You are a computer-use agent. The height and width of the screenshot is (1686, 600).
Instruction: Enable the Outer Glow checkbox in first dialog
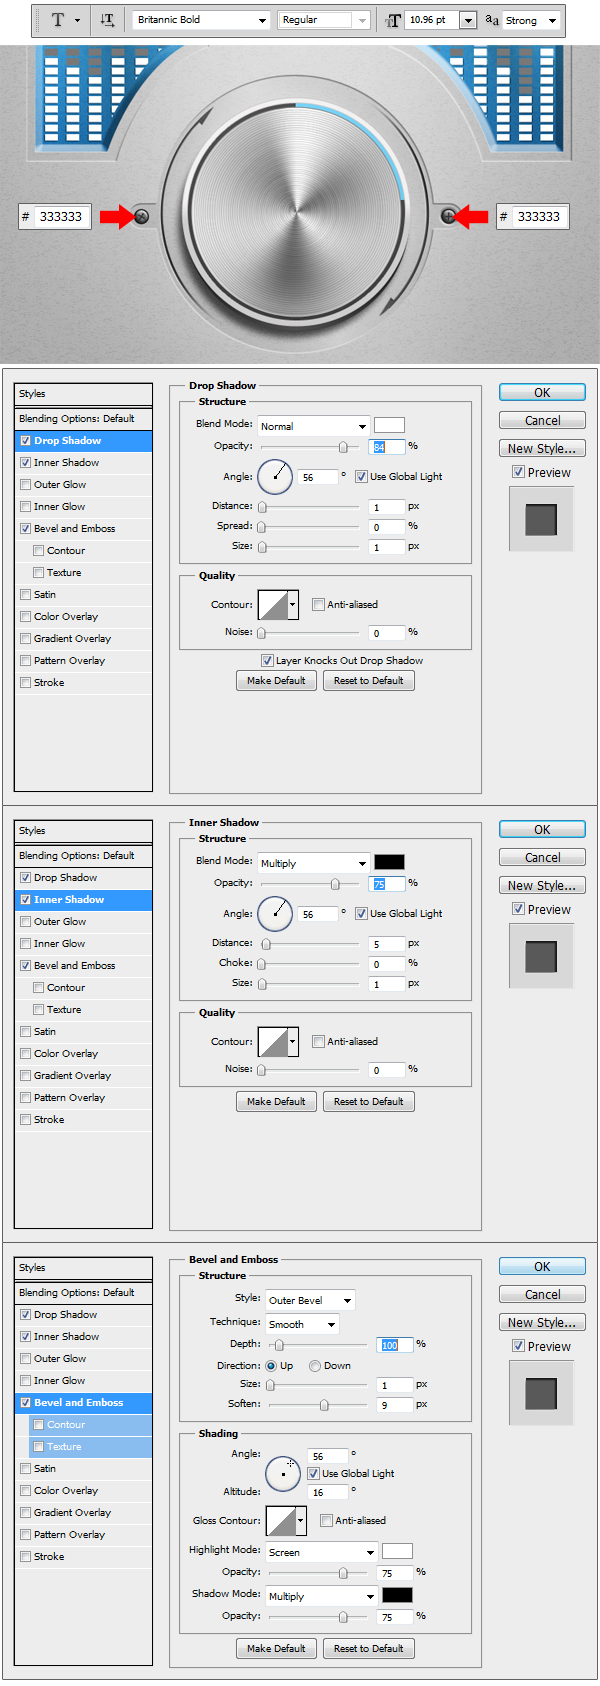[x=25, y=485]
